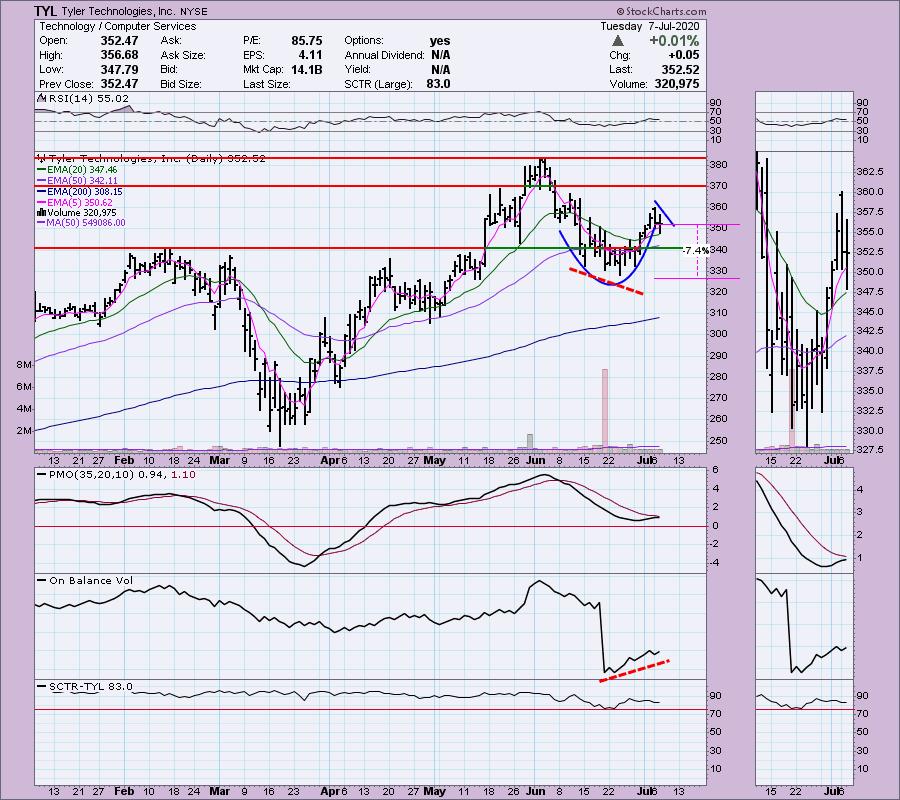Click the PMO(35,20,10) indicator label

coord(116,475)
